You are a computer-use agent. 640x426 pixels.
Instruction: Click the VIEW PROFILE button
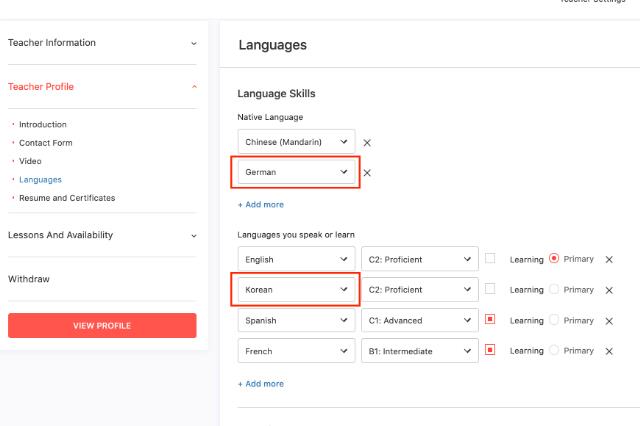point(102,325)
